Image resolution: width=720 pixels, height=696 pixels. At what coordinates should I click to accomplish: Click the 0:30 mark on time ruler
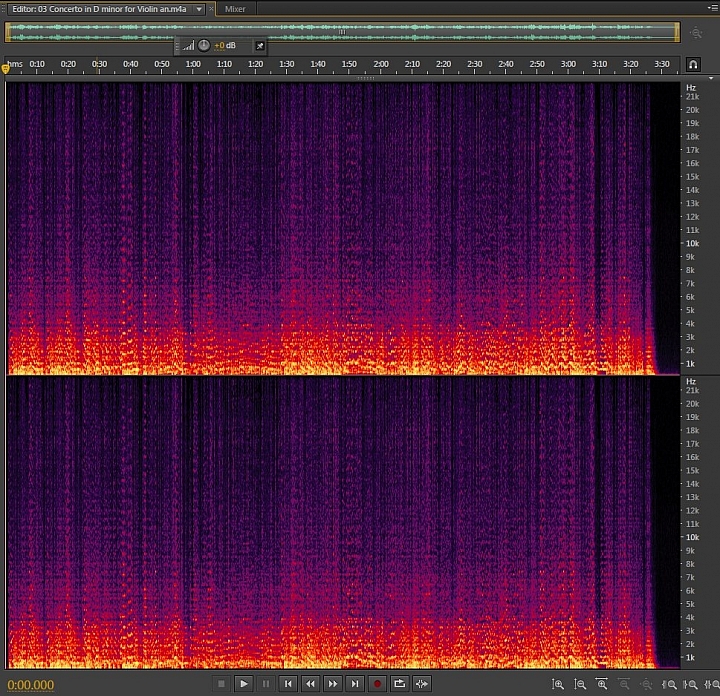[99, 64]
